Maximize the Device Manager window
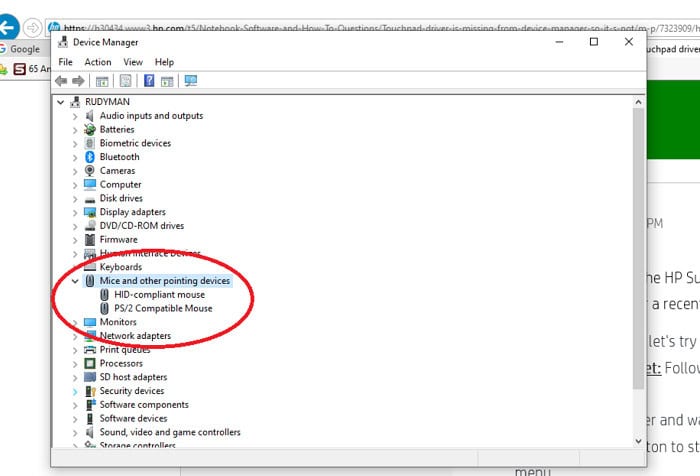This screenshot has width=700, height=476. pos(594,42)
